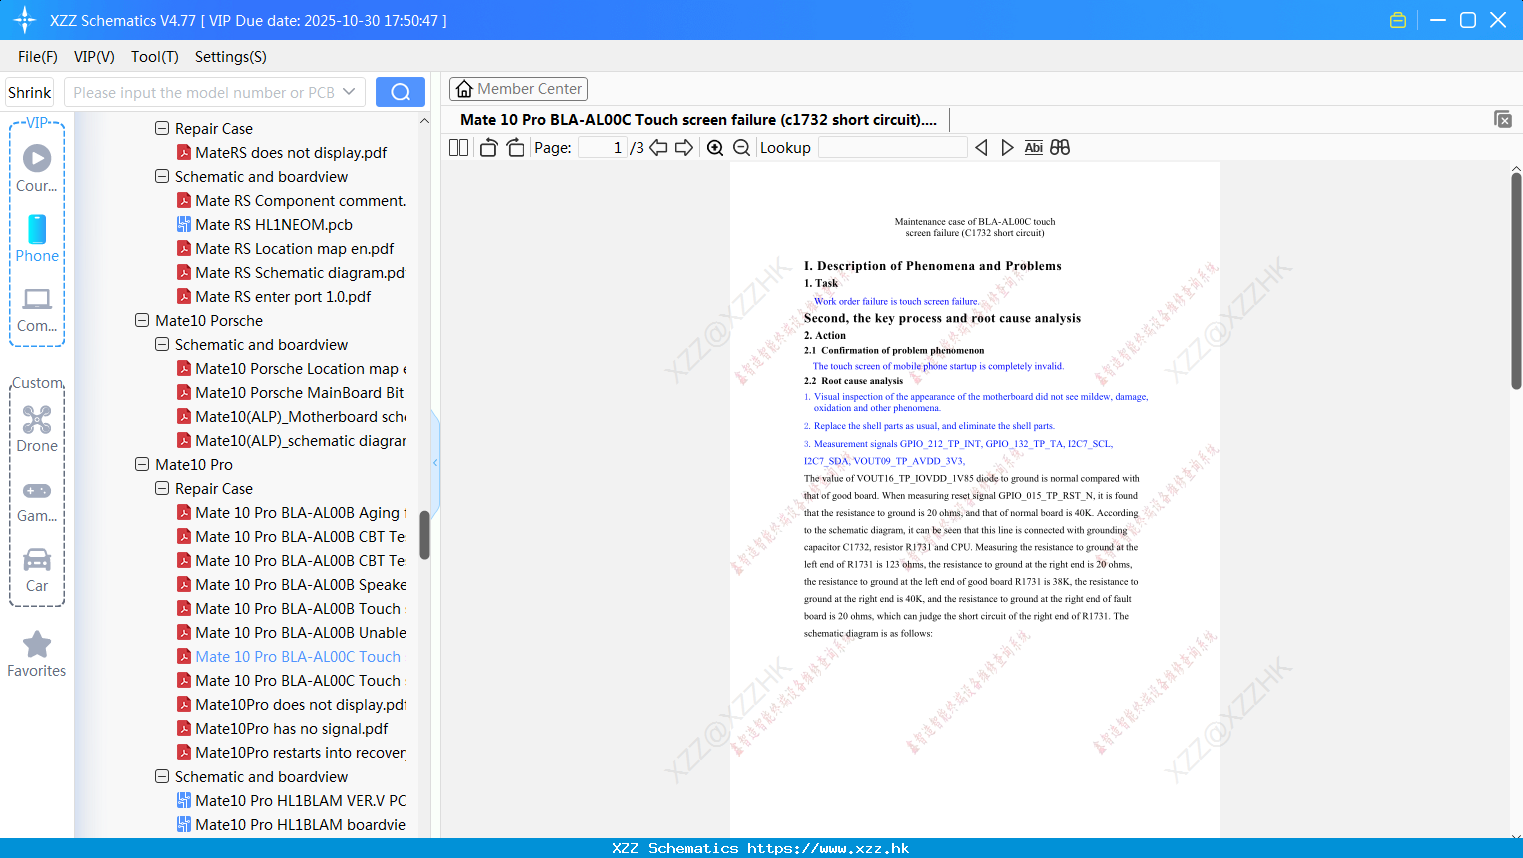Collapse the Mate10 Porsche node
Viewport: 1523px width, 858px height.
coord(142,320)
